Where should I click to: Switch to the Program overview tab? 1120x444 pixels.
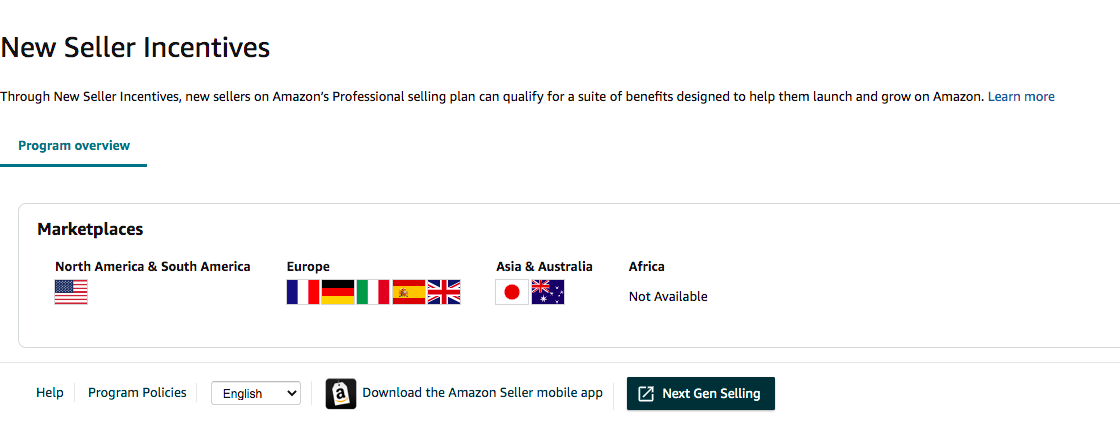point(74,146)
